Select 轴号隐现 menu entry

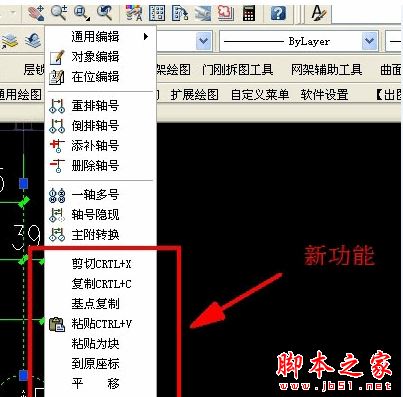101,215
